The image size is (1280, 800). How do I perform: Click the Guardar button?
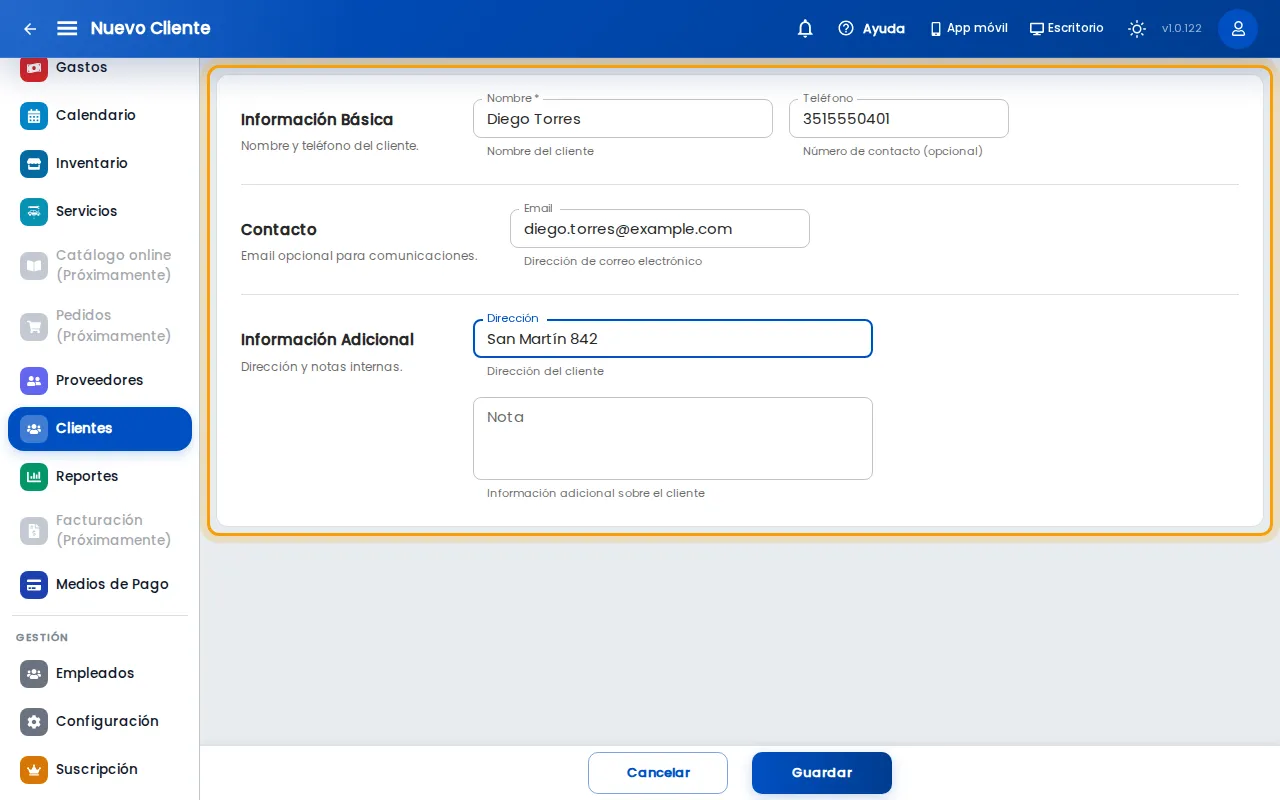(x=822, y=773)
